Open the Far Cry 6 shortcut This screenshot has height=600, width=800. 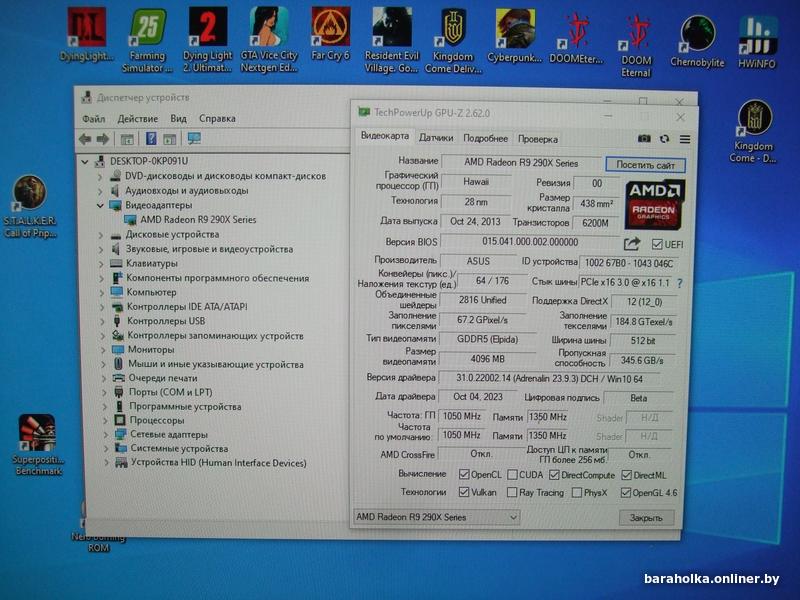(x=330, y=34)
